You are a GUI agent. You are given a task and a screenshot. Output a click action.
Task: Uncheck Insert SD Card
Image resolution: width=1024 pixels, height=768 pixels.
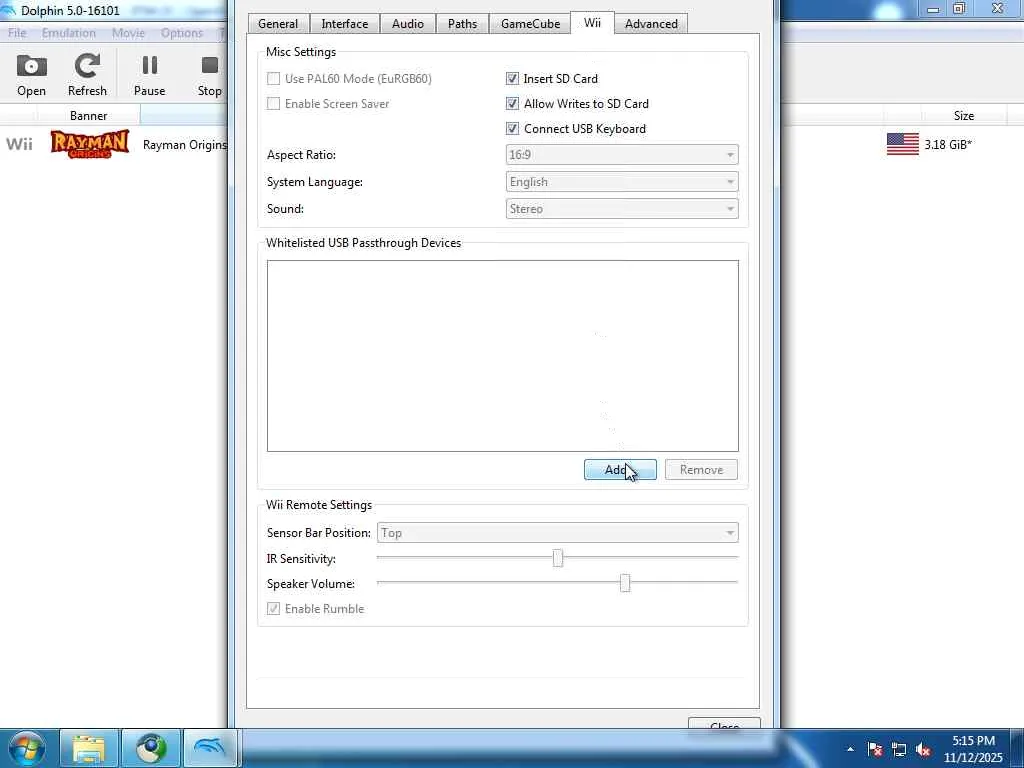point(513,78)
